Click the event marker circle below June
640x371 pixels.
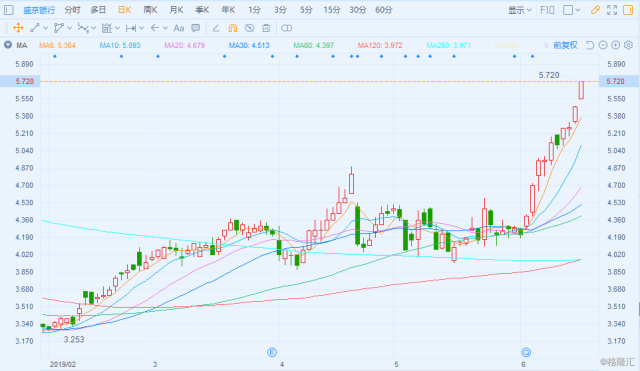[526, 352]
